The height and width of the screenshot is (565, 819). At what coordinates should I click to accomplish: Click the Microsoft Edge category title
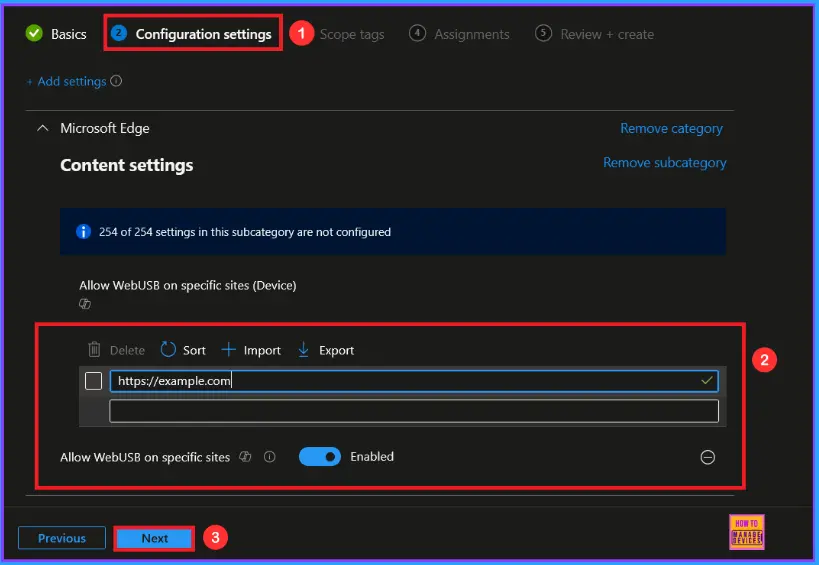pyautogui.click(x=104, y=128)
